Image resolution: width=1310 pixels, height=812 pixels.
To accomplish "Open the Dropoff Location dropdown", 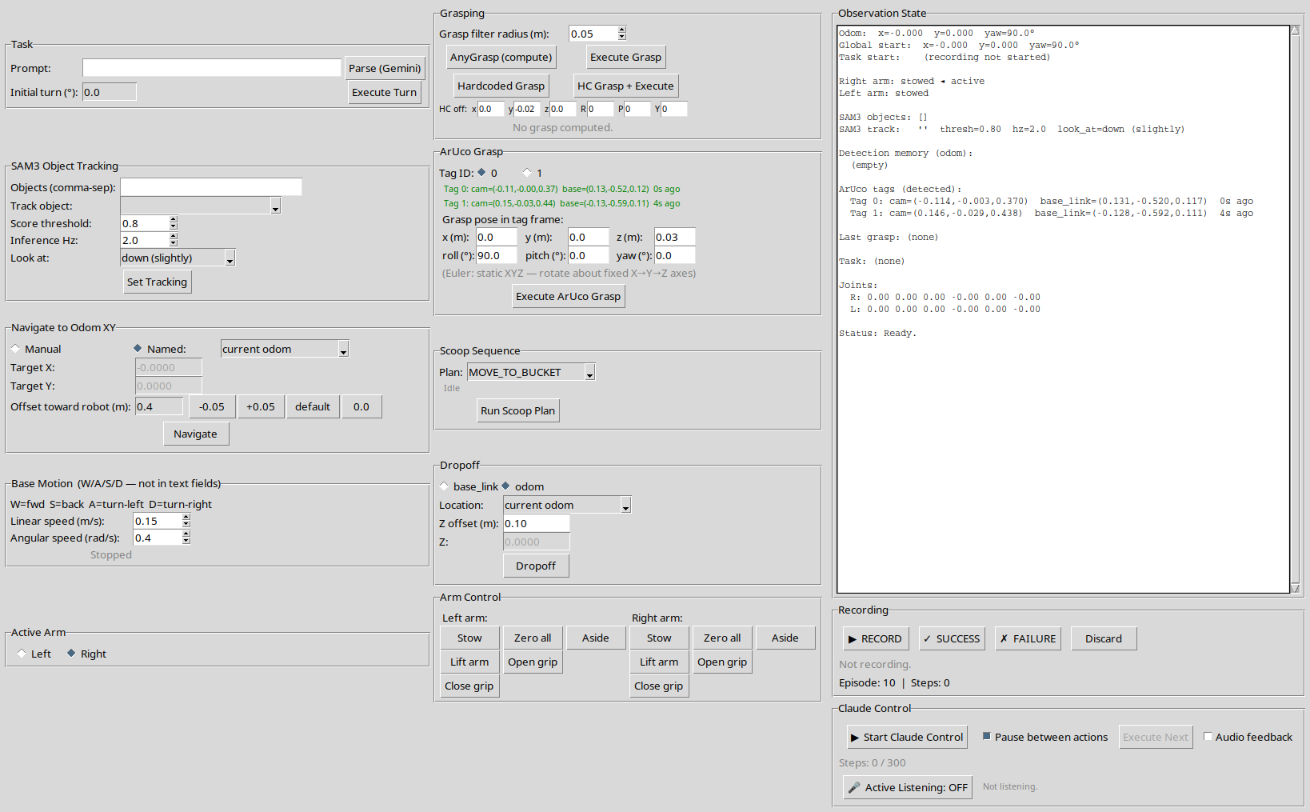I will click(566, 505).
